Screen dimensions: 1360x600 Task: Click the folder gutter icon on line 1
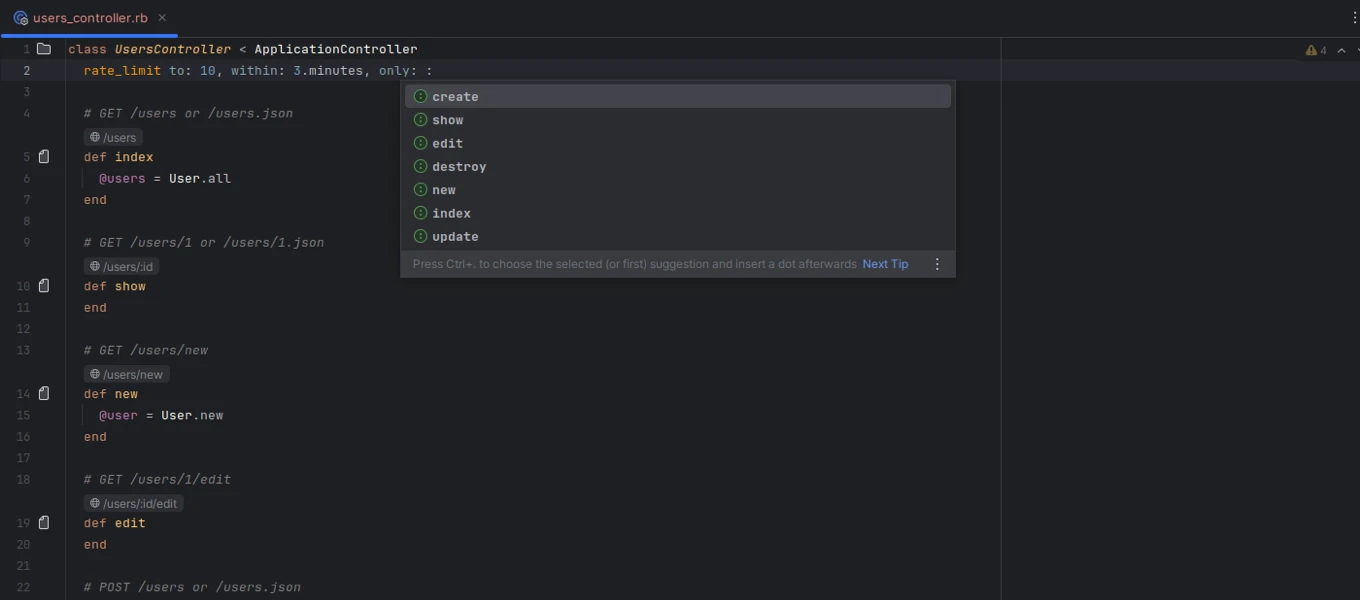point(44,49)
